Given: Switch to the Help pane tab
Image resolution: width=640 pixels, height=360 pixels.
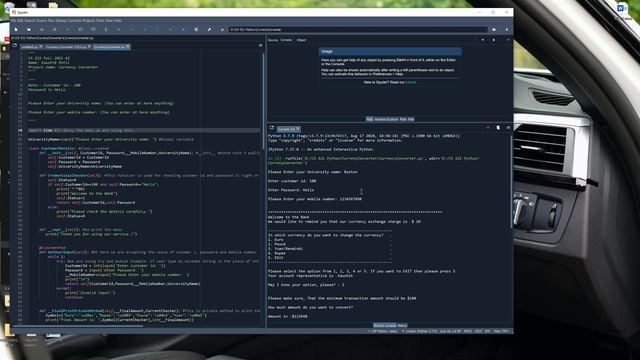Looking at the screenshot, I should tap(369, 119).
